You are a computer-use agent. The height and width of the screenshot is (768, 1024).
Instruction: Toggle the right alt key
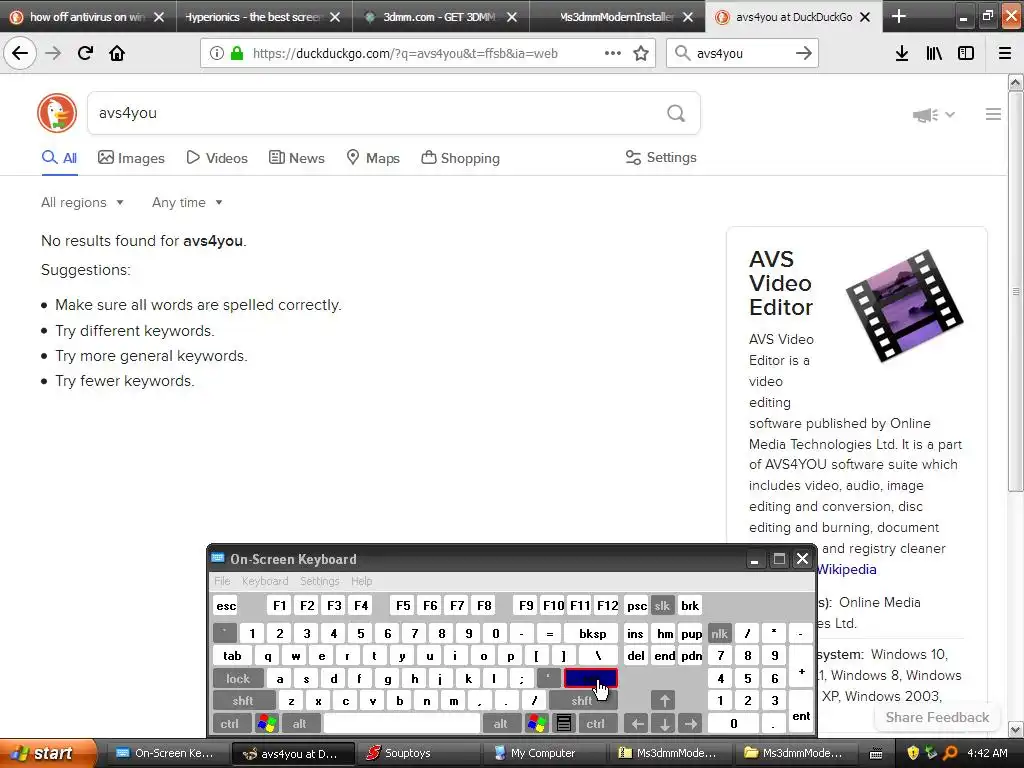click(500, 724)
